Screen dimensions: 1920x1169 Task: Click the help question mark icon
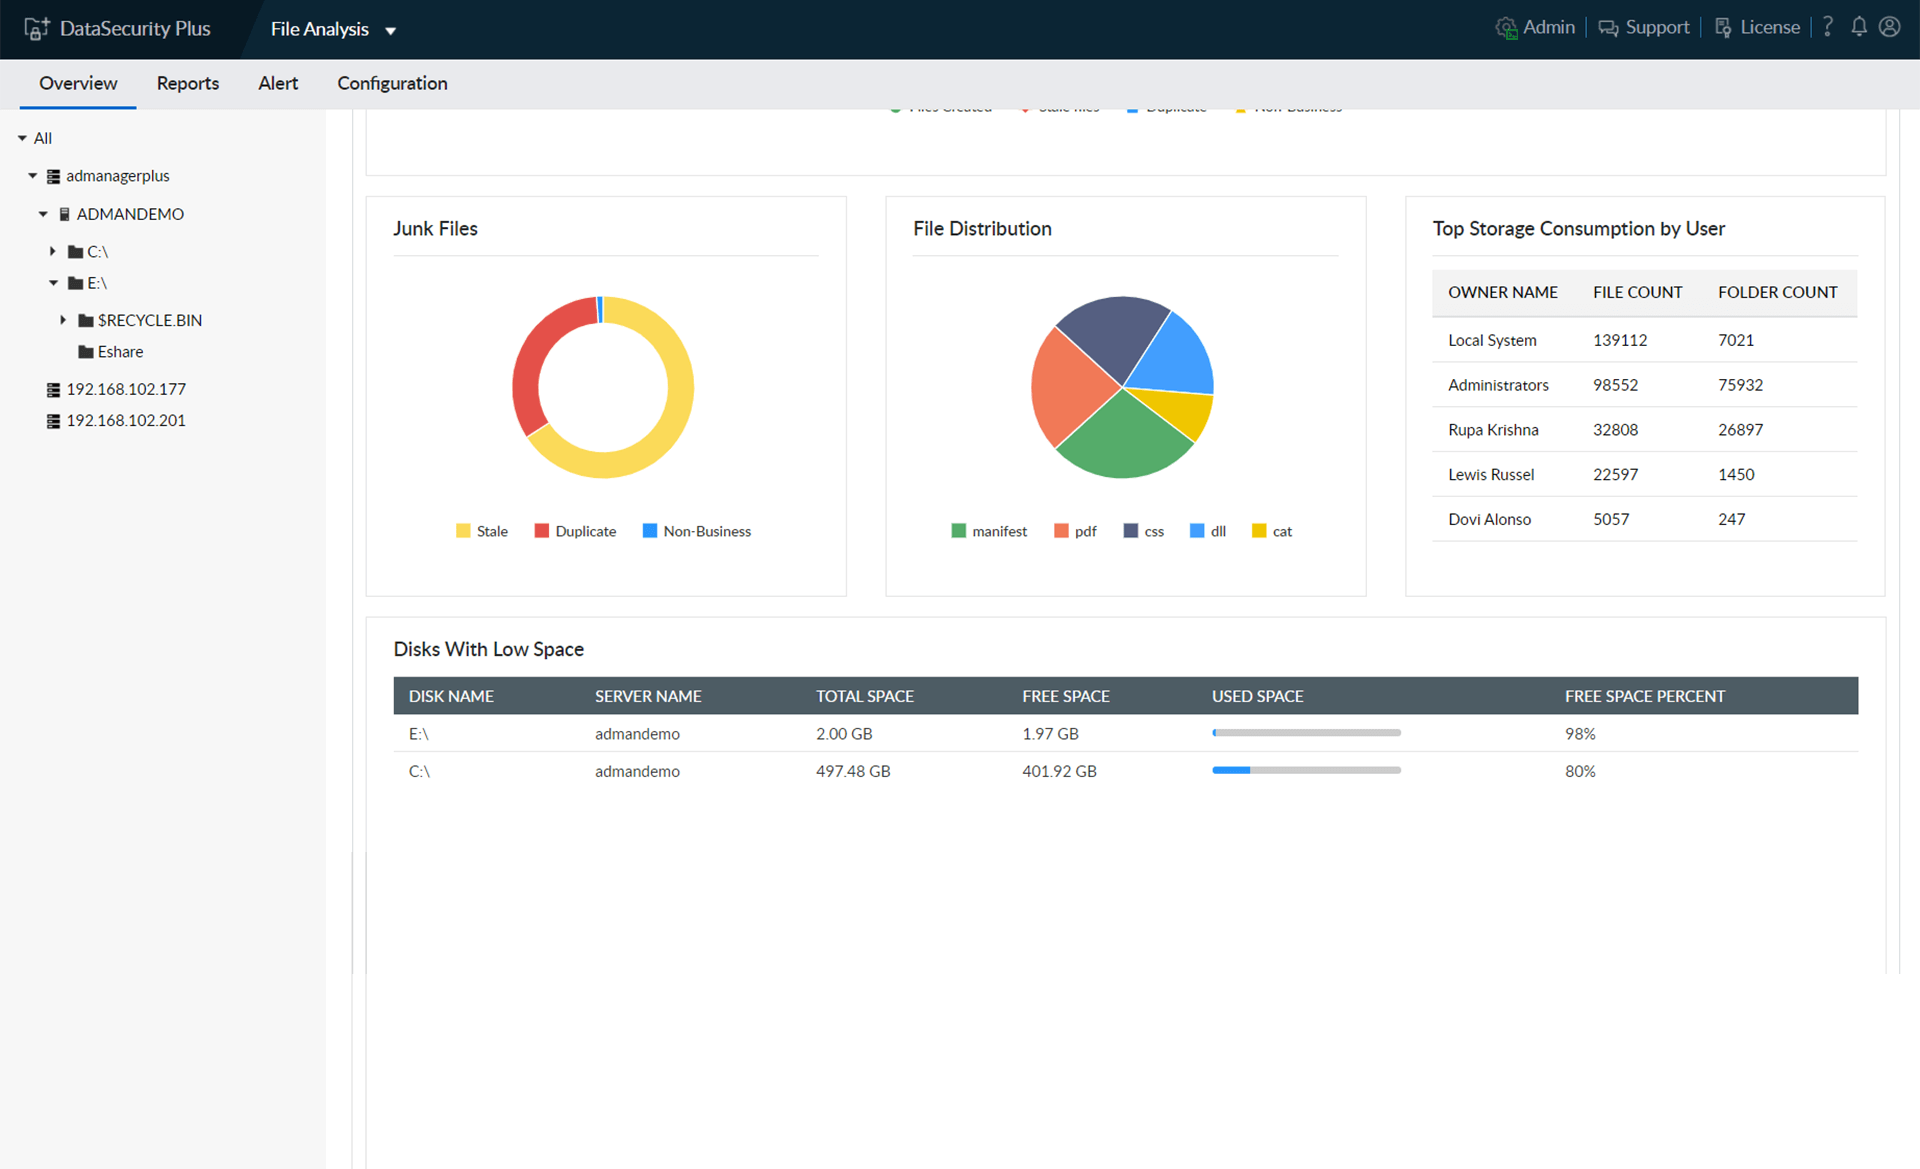click(1827, 27)
